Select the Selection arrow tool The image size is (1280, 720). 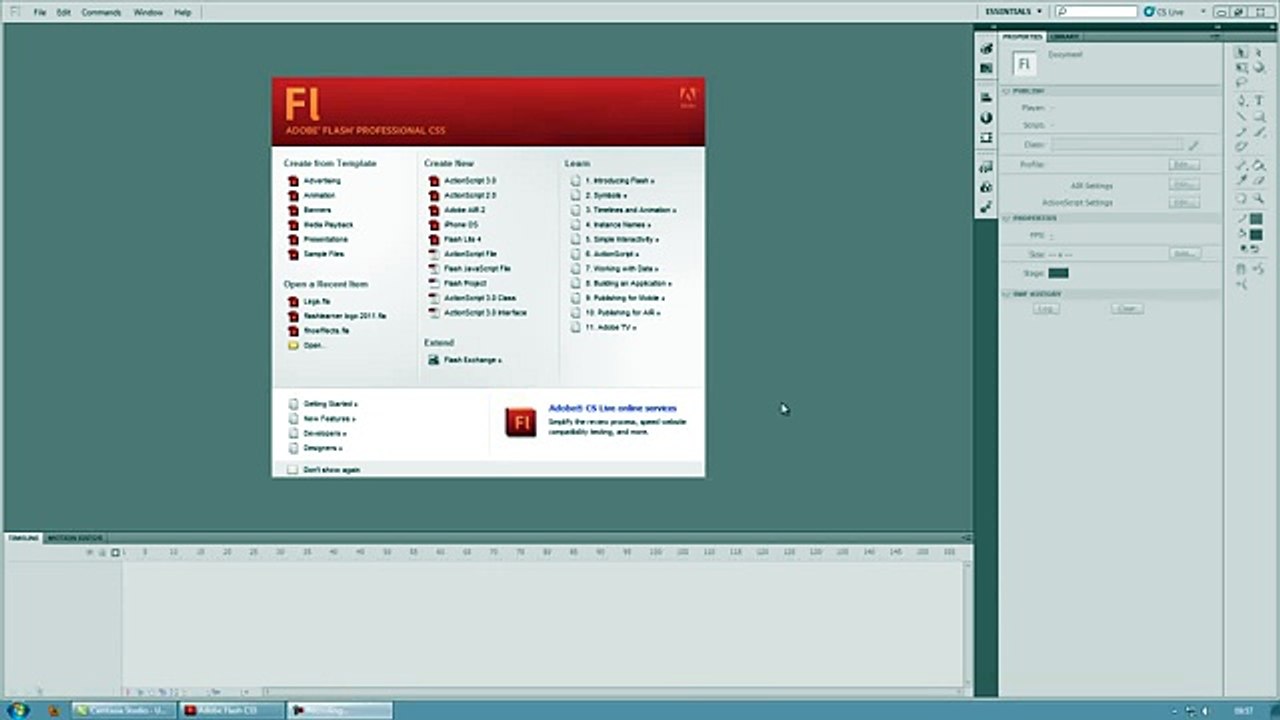click(x=1241, y=52)
